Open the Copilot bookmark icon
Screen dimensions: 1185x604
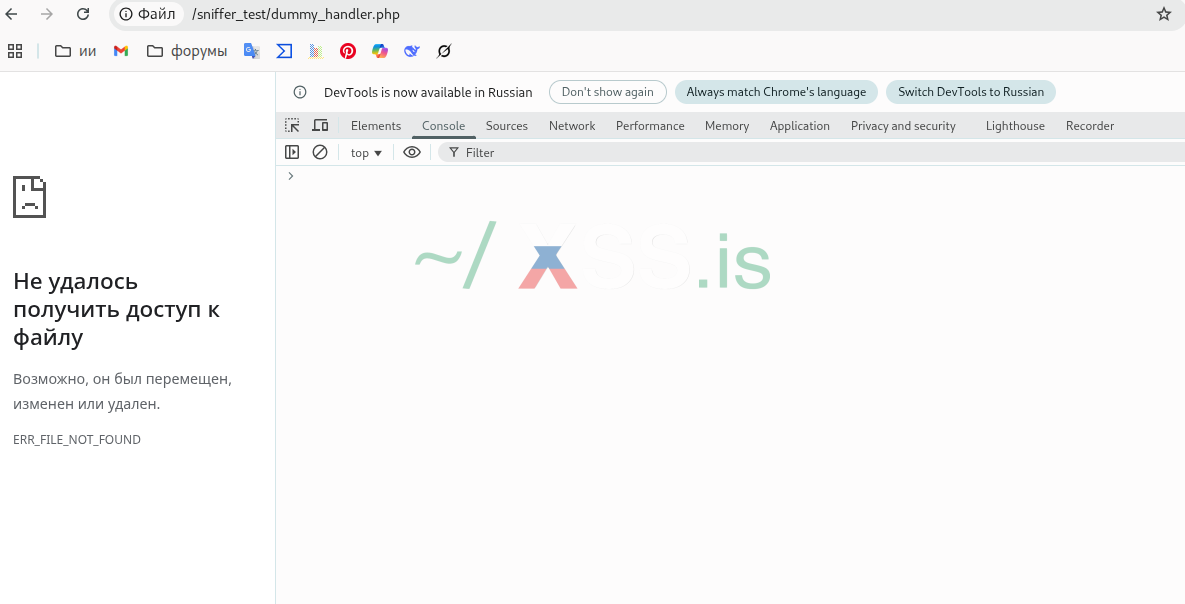(x=380, y=51)
